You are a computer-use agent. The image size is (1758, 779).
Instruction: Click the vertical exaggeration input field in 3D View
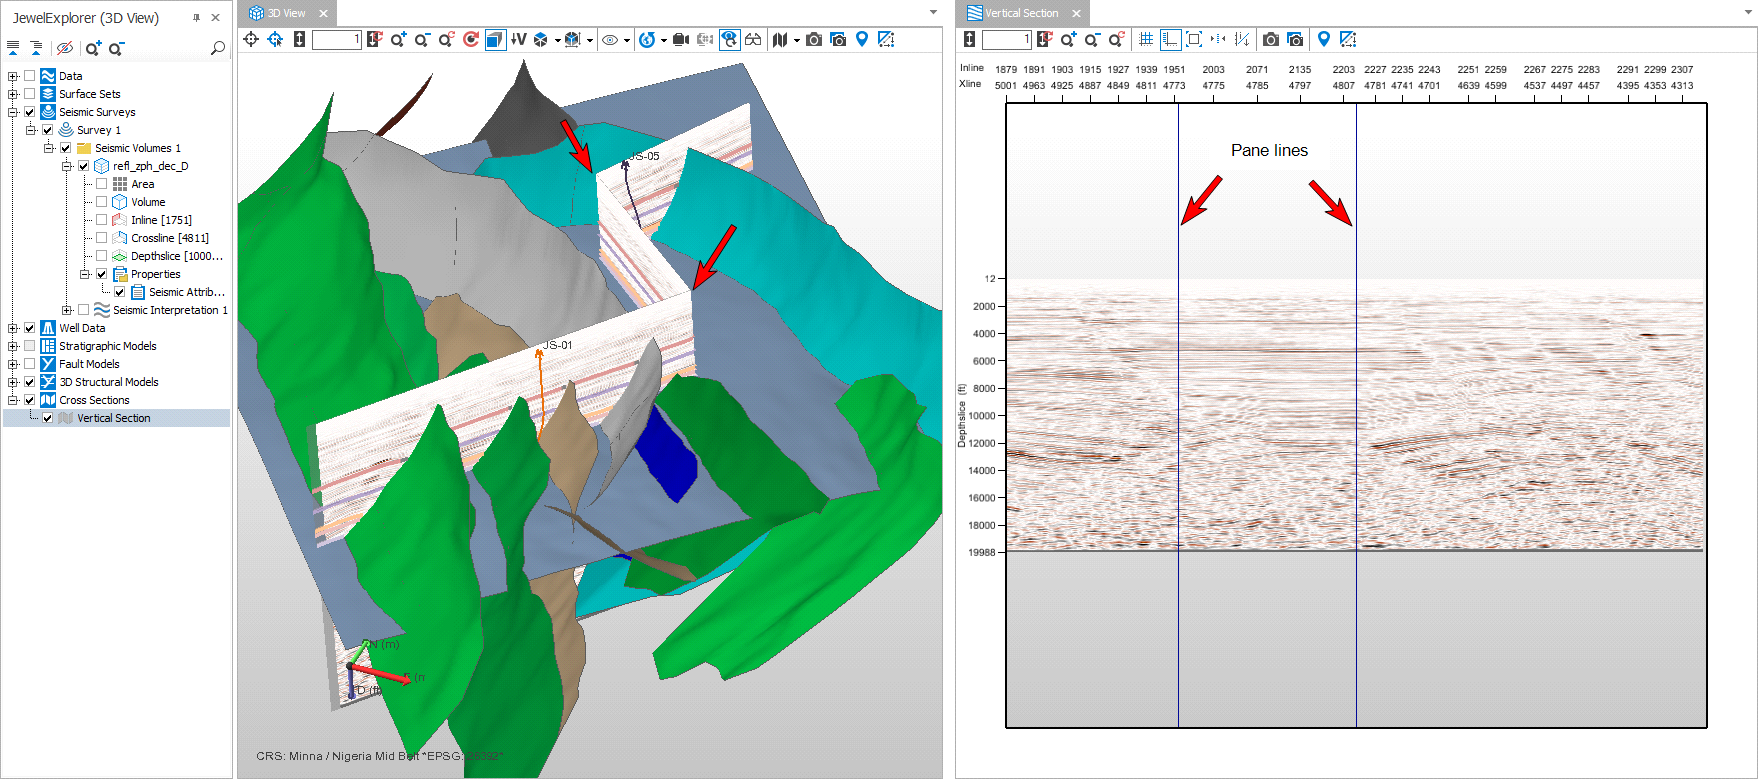point(335,40)
